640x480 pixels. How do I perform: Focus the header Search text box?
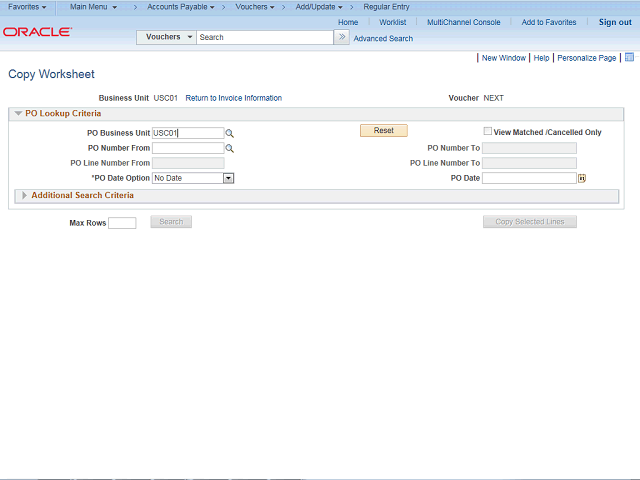pyautogui.click(x=264, y=37)
